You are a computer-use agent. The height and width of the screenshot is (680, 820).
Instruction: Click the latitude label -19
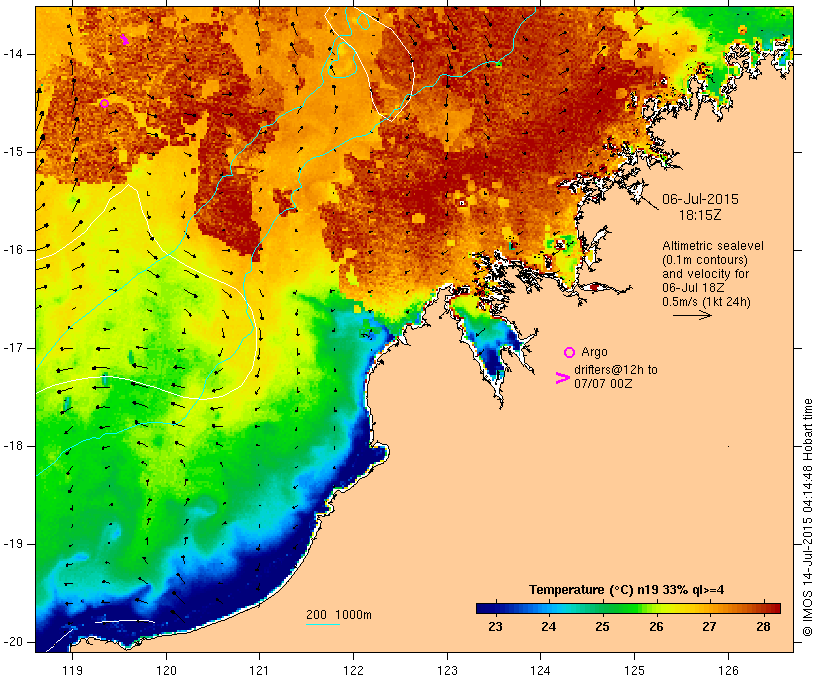click(x=13, y=544)
